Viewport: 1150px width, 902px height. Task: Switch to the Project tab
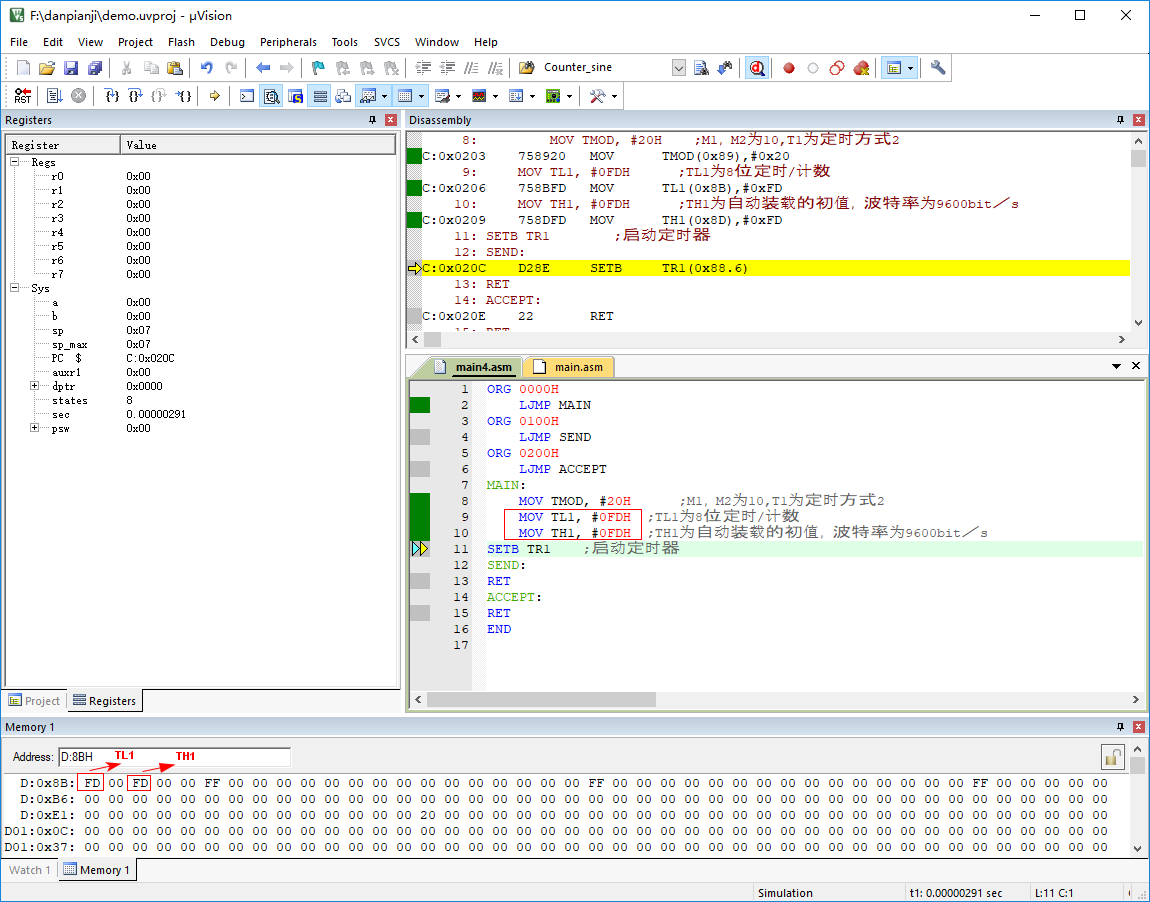(x=34, y=701)
